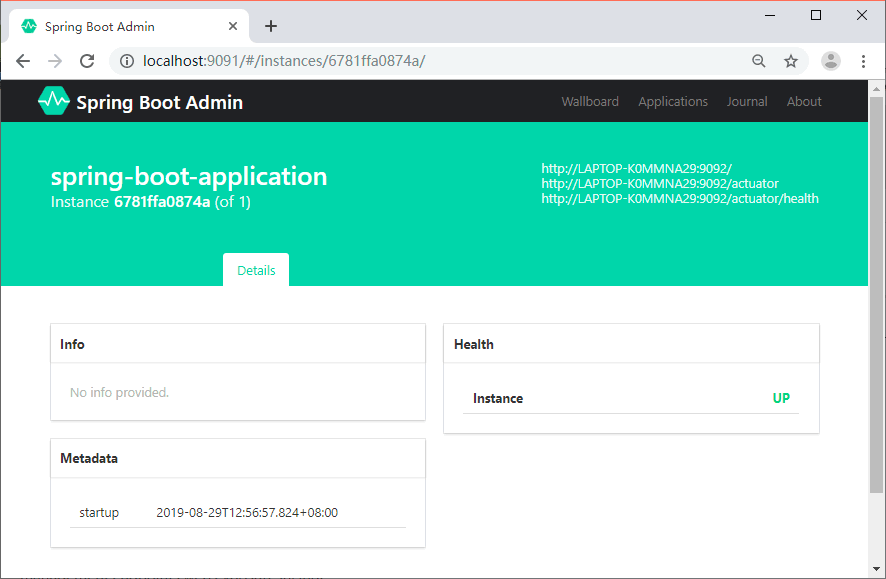Screen dimensions: 886x579
Task: Select the Spring Boot Admin browser tab
Action: [129, 26]
